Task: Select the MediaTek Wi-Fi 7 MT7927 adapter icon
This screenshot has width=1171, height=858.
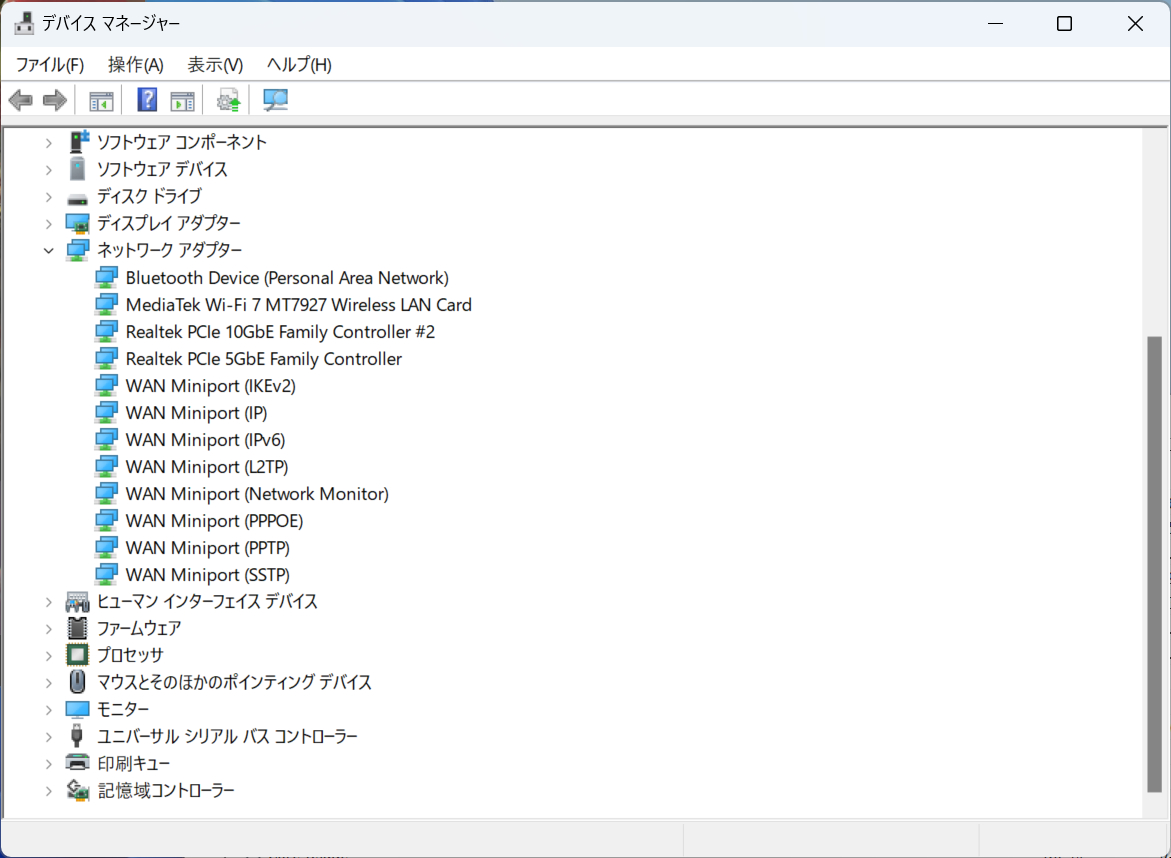Action: [106, 305]
